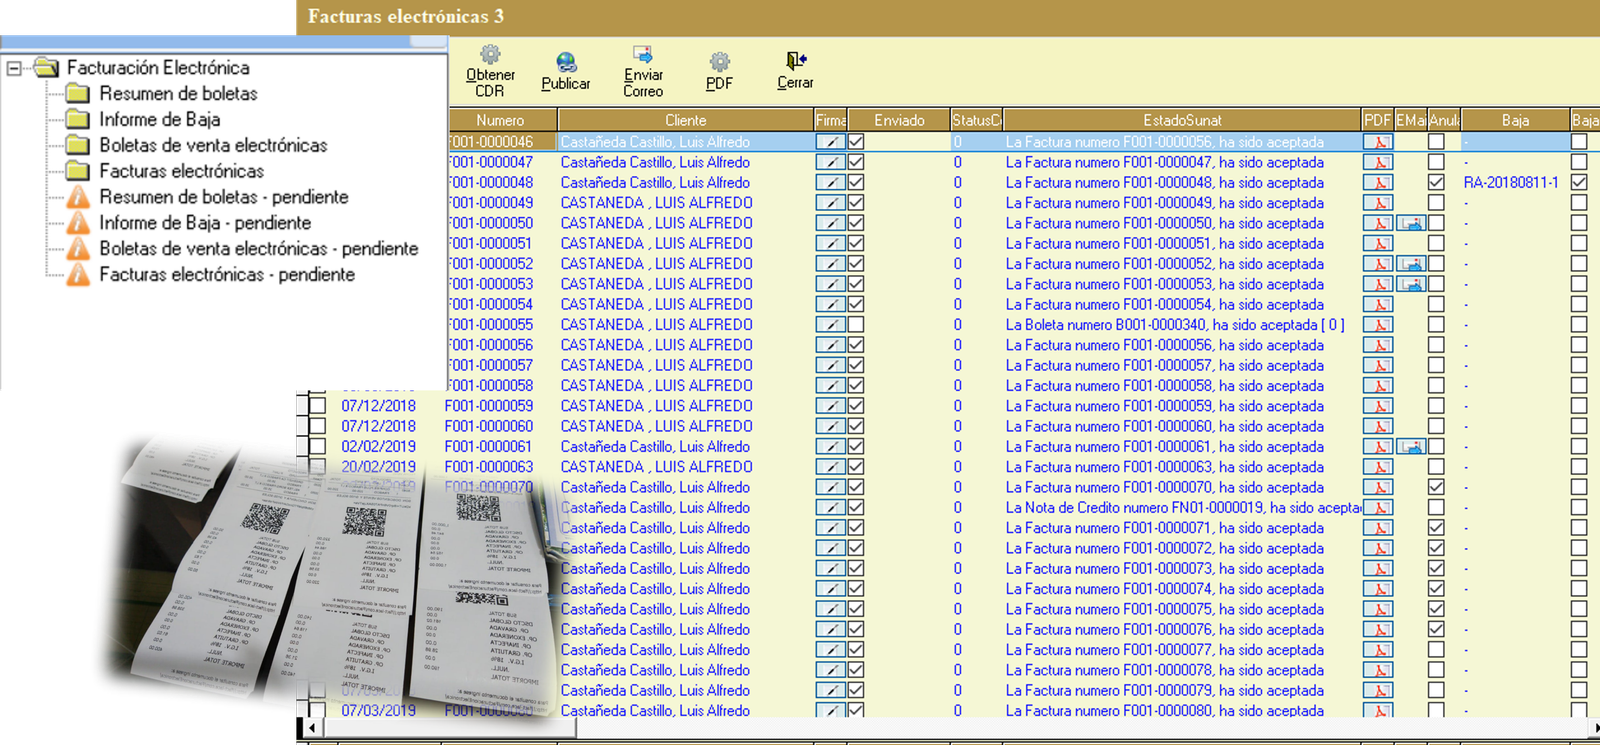The image size is (1600, 745).
Task: Toggle Enviado checkbox for invoice F001-0000055
Action: [856, 325]
